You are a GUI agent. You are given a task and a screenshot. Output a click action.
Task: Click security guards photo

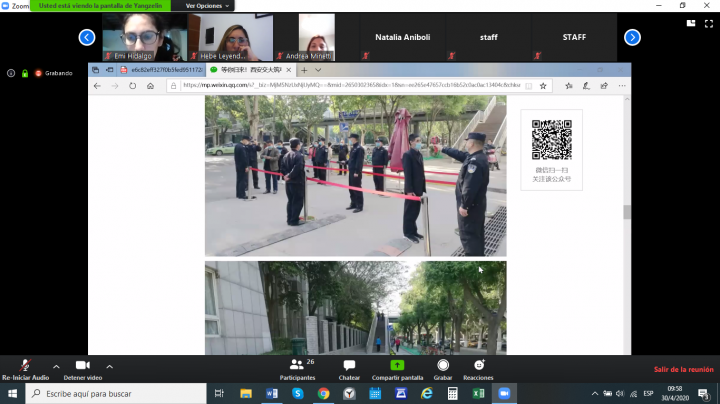pyautogui.click(x=355, y=176)
